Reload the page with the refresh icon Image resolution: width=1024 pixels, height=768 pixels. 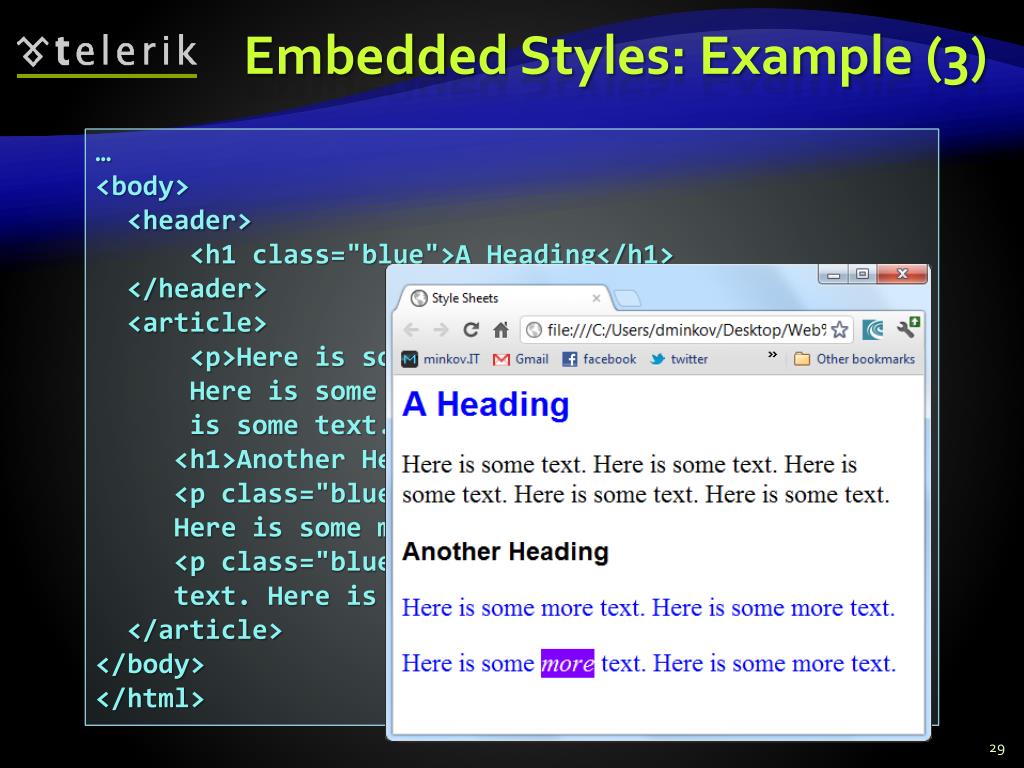471,330
